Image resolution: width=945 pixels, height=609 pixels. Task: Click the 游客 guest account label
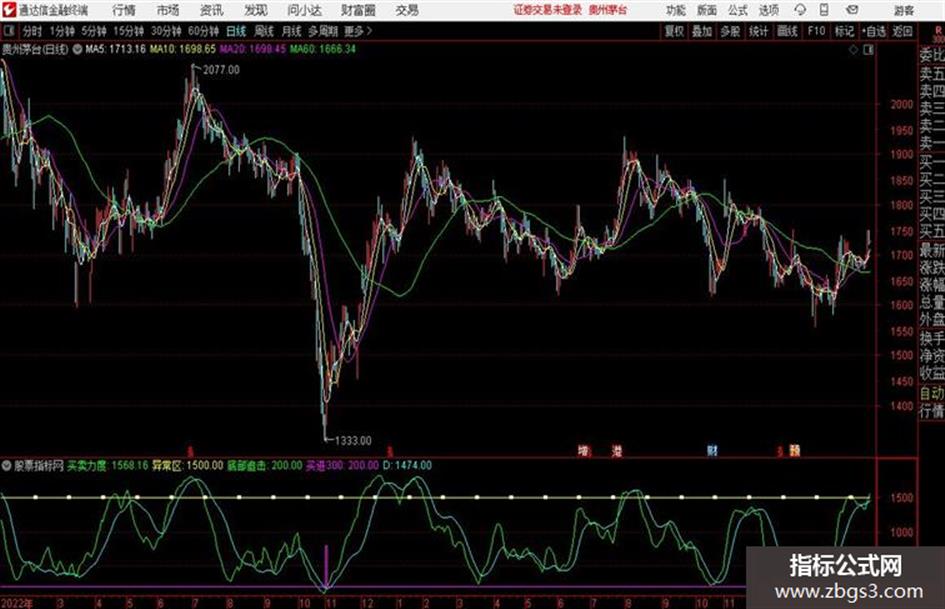903,10
